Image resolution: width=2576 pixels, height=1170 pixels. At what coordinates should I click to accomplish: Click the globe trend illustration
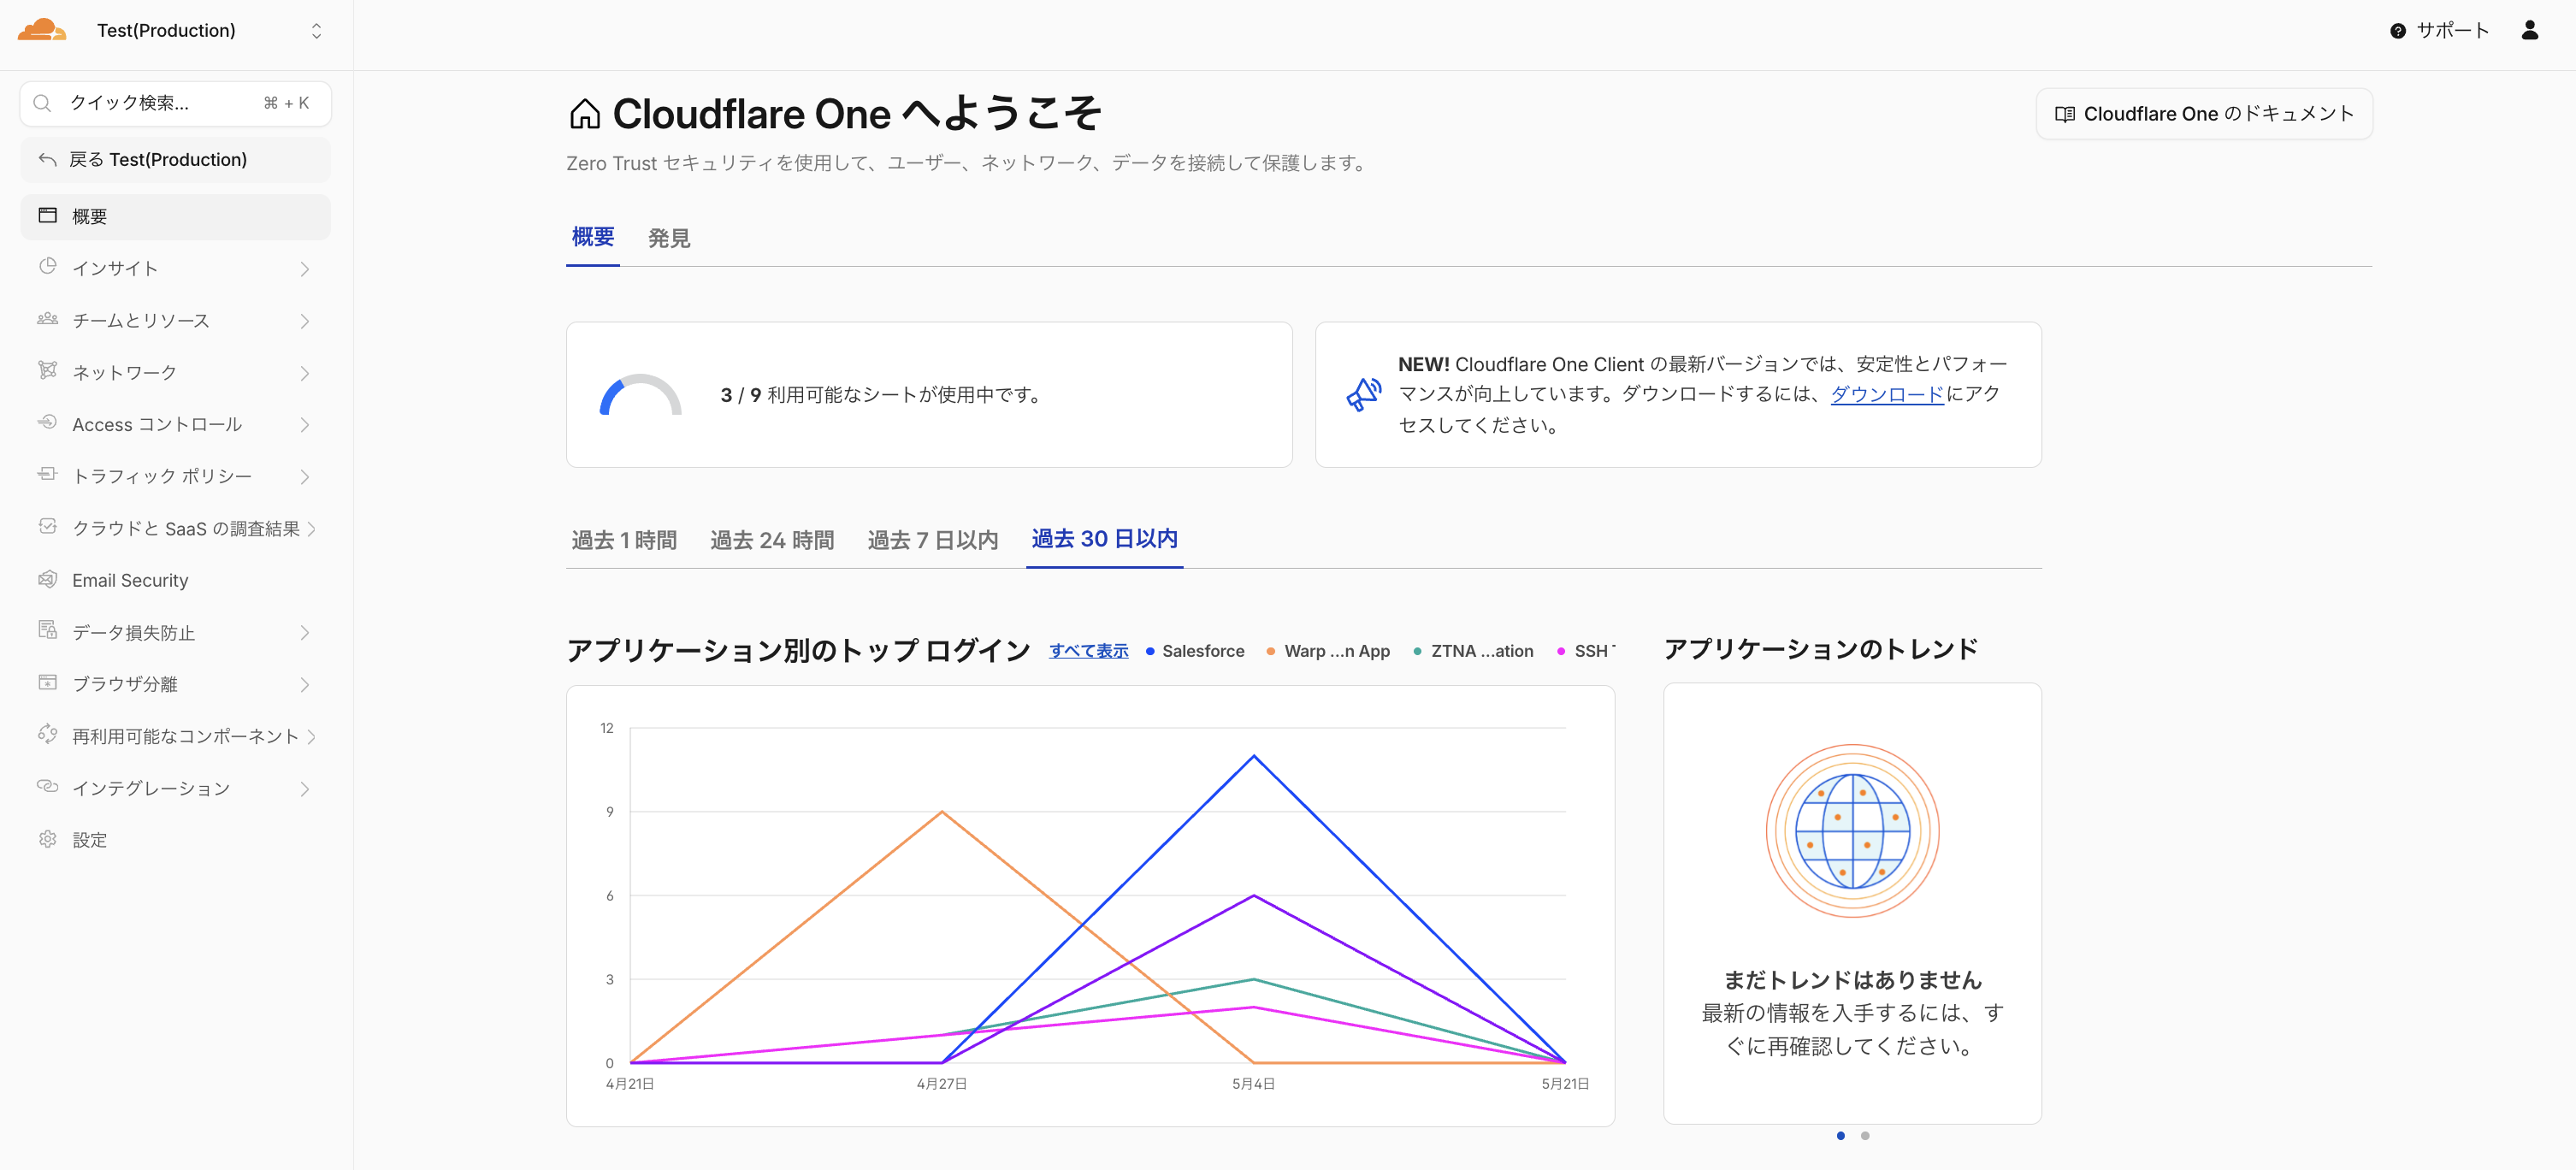click(x=1852, y=831)
